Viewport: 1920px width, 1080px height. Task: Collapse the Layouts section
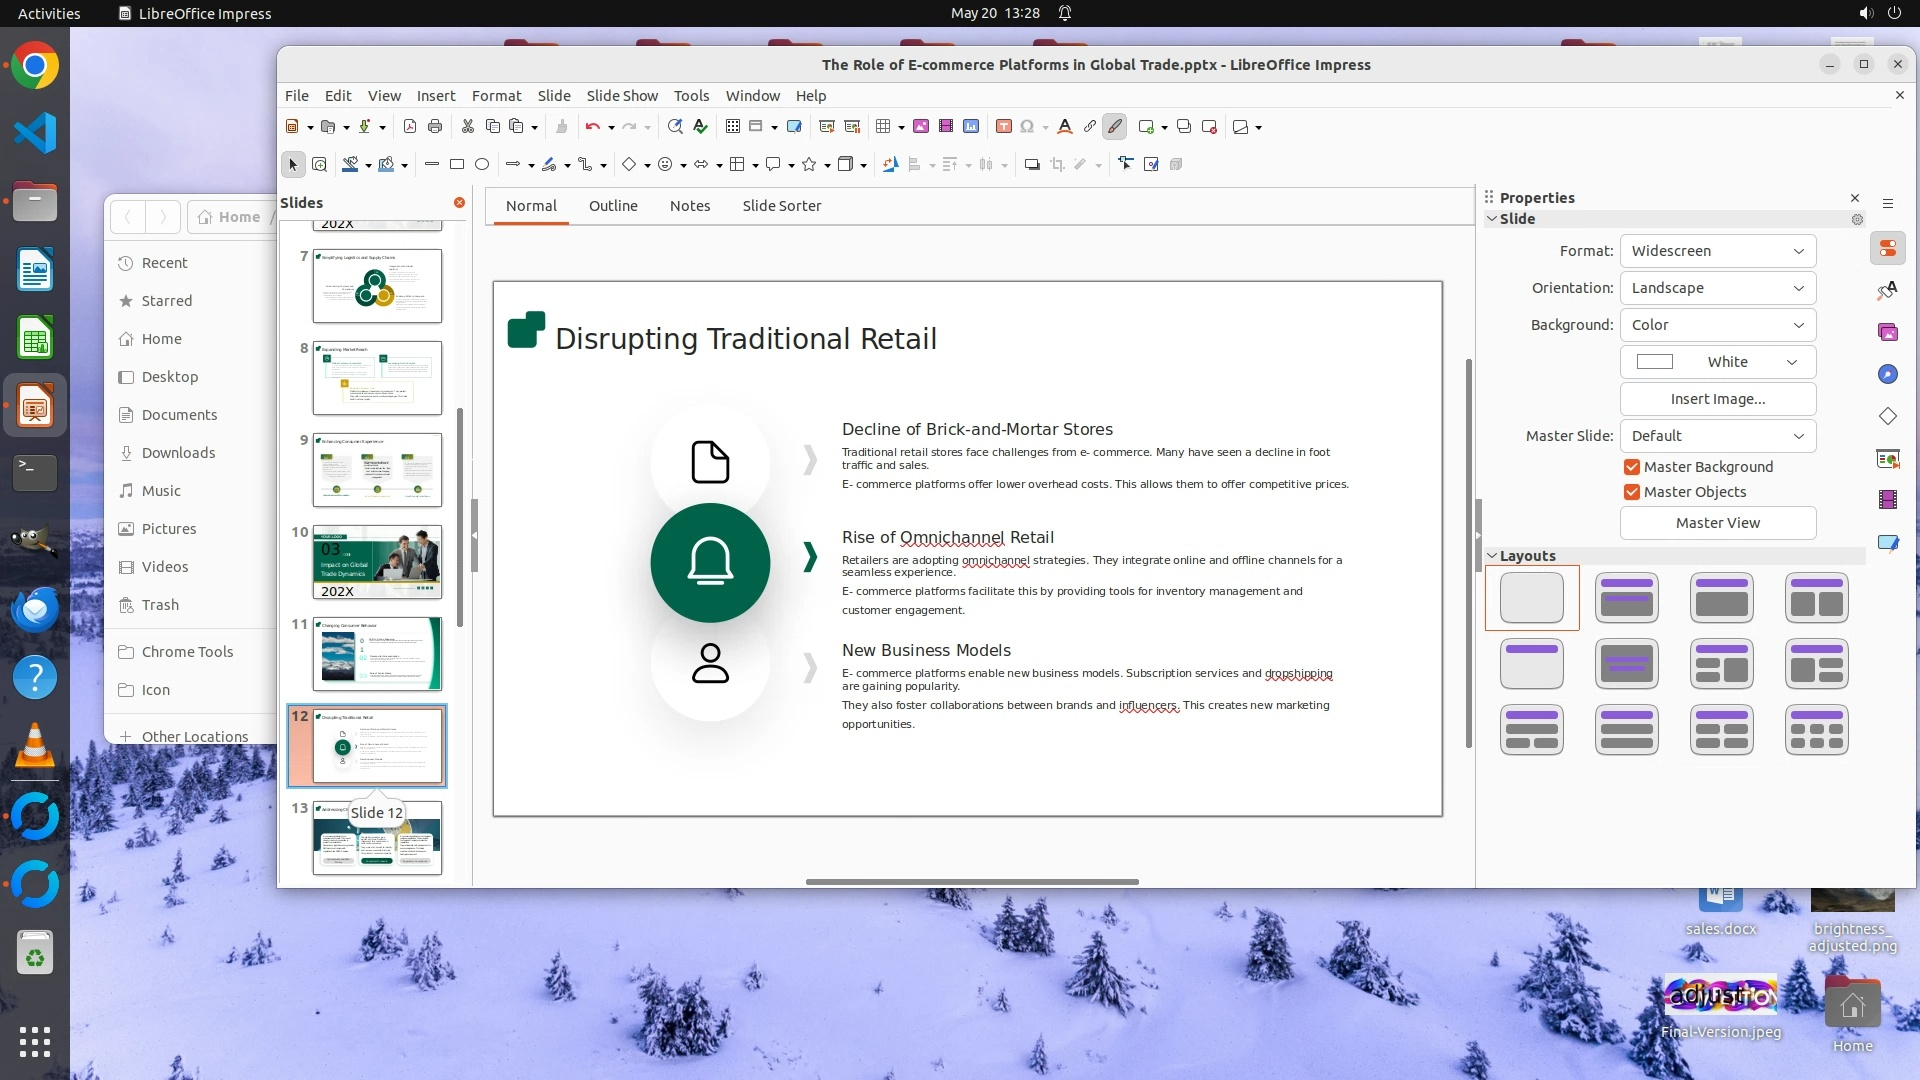click(x=1492, y=556)
